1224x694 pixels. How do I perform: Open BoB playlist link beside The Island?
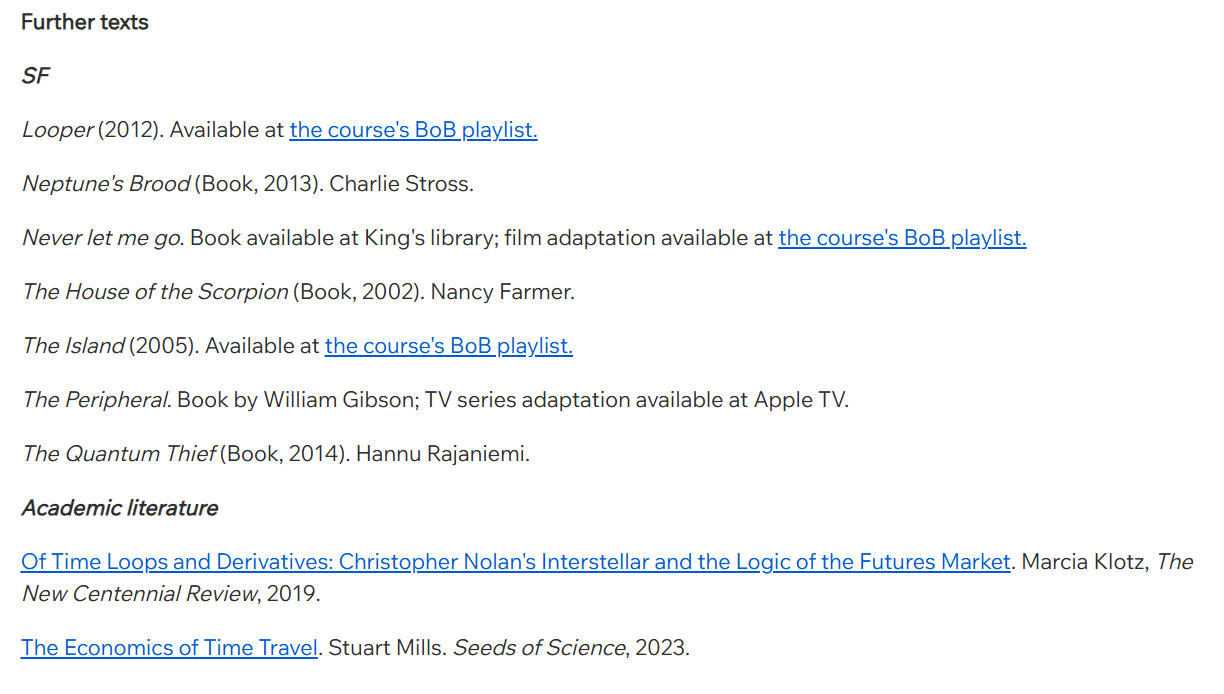tap(448, 346)
